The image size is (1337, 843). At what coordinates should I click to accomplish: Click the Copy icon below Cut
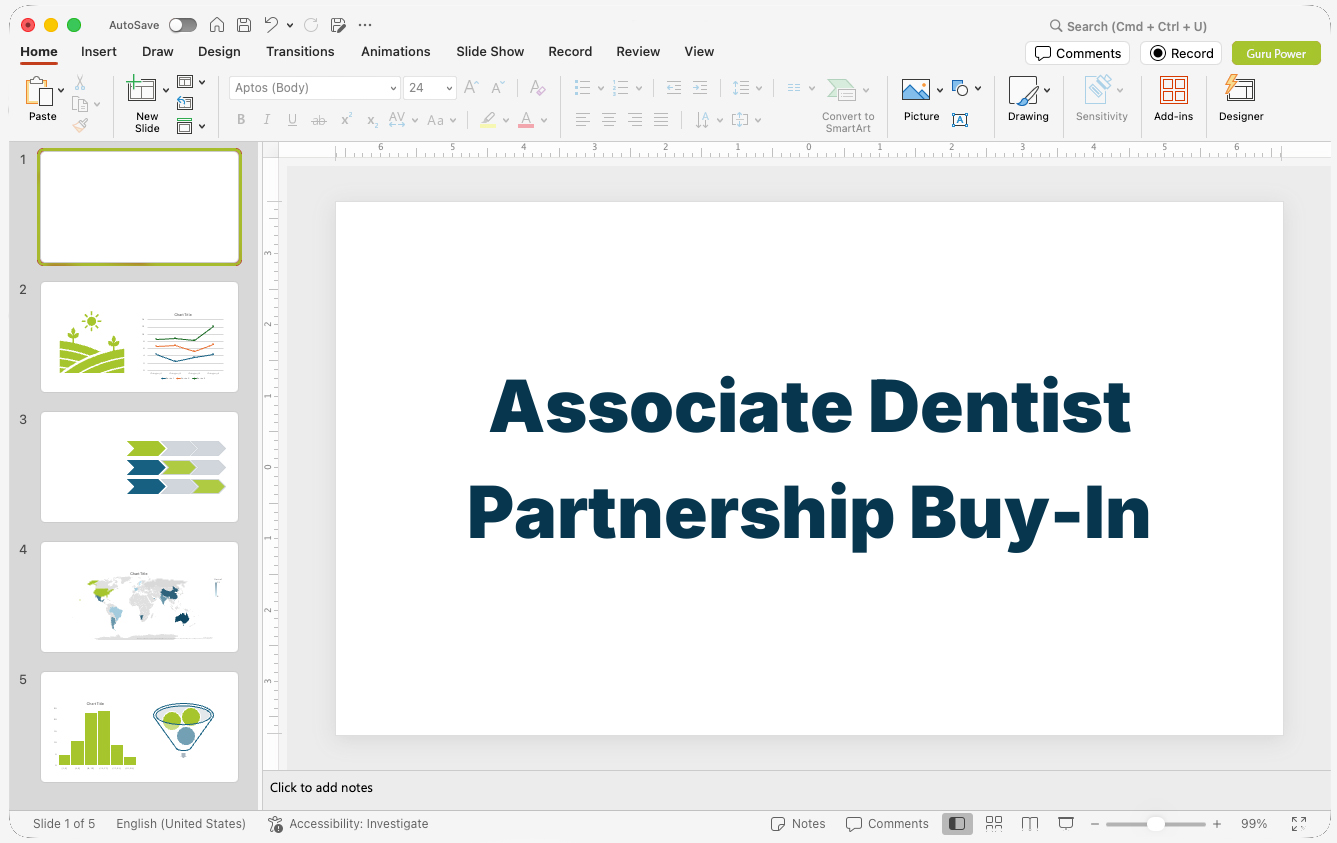coord(80,104)
